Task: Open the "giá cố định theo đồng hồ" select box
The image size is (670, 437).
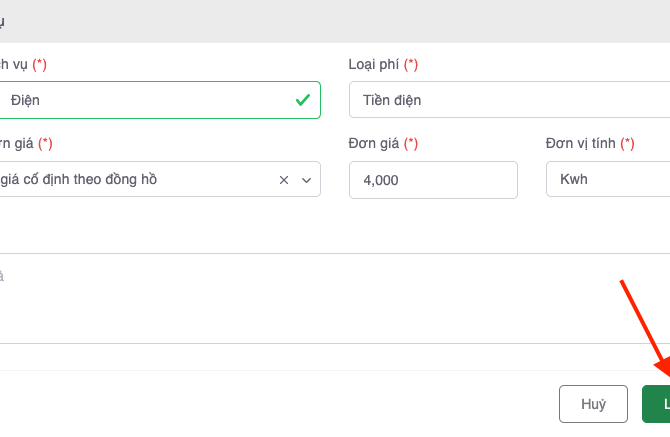Action: [x=130, y=180]
